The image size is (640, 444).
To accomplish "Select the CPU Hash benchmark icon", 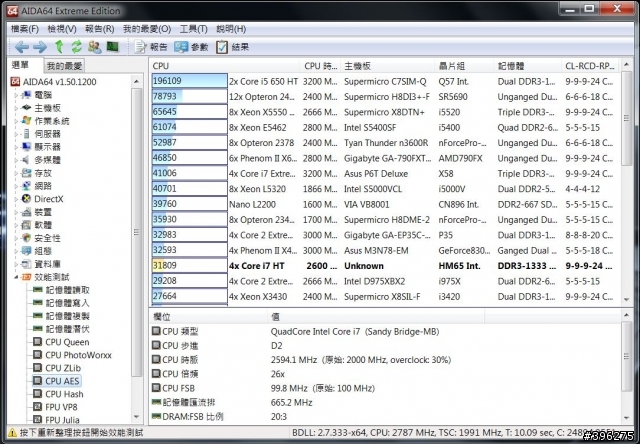I will (37, 394).
